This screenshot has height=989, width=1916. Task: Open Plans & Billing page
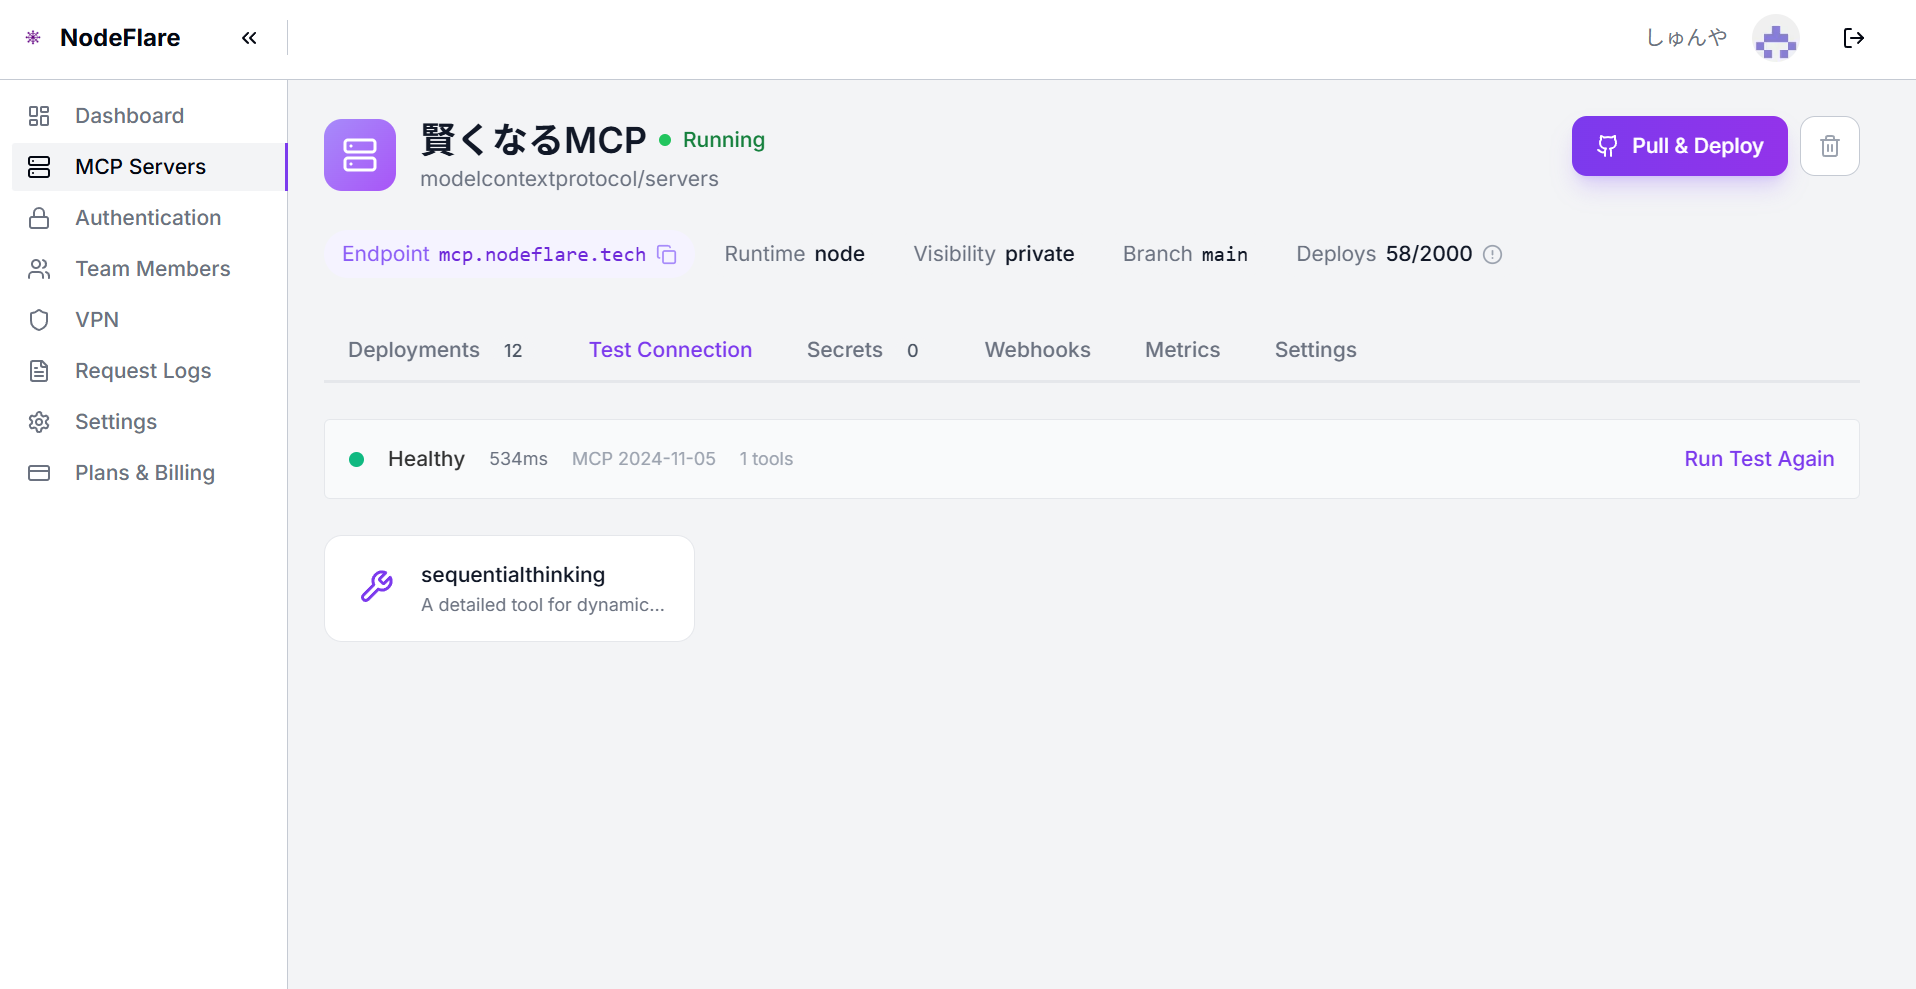(x=149, y=473)
